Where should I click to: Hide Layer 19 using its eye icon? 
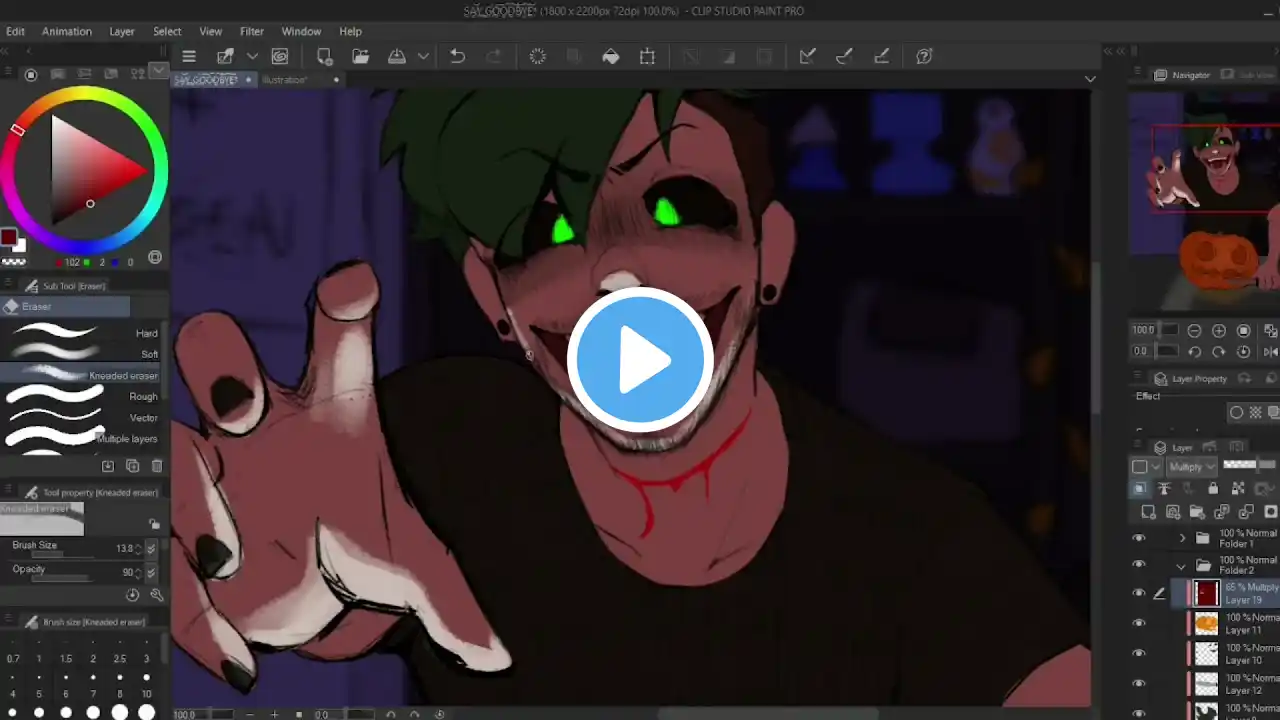(x=1138, y=593)
